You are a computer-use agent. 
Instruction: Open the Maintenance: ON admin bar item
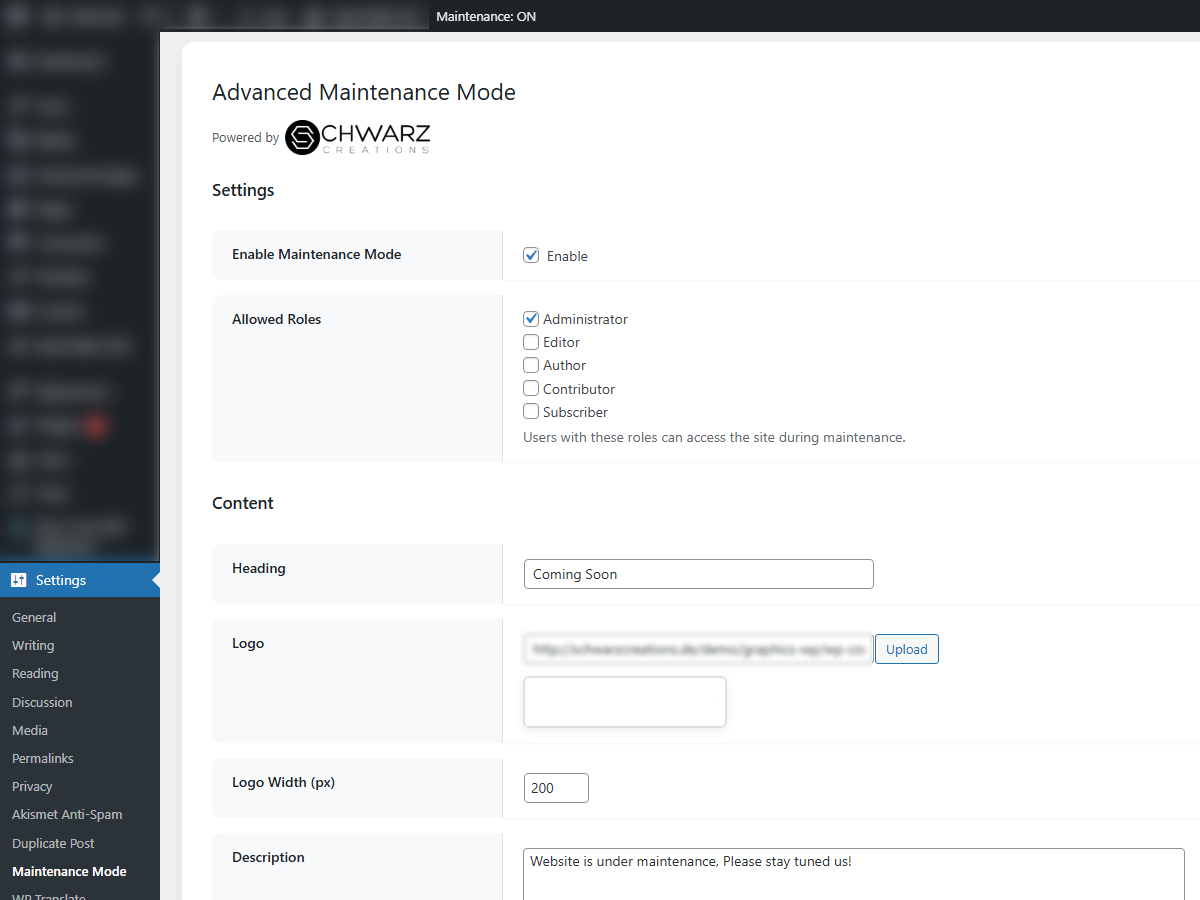pos(486,16)
